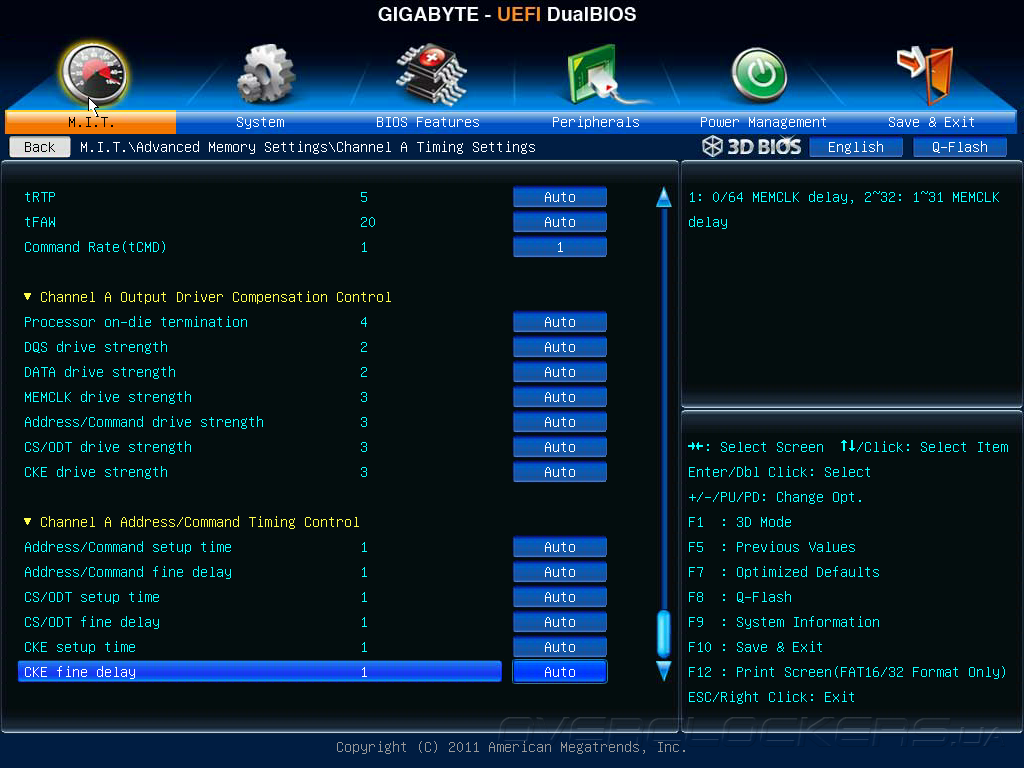
Task: Click the 3D BIOS cube logo
Action: pos(712,146)
